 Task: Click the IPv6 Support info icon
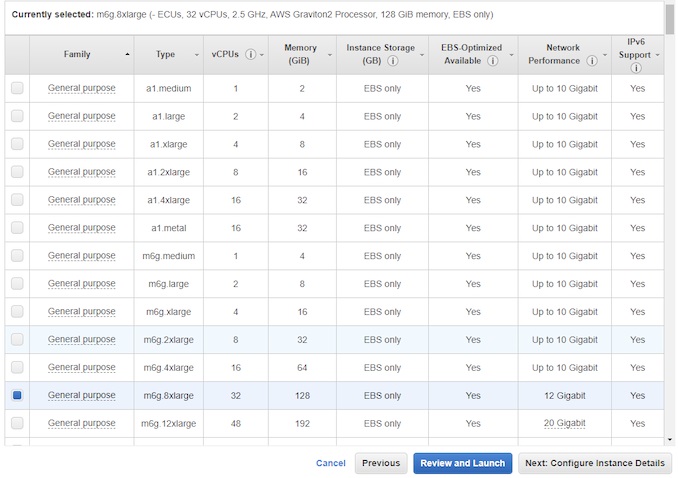pos(637,68)
